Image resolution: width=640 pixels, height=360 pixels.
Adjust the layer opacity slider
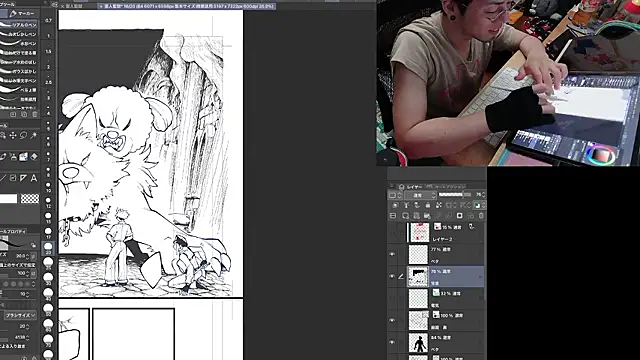click(x=455, y=195)
